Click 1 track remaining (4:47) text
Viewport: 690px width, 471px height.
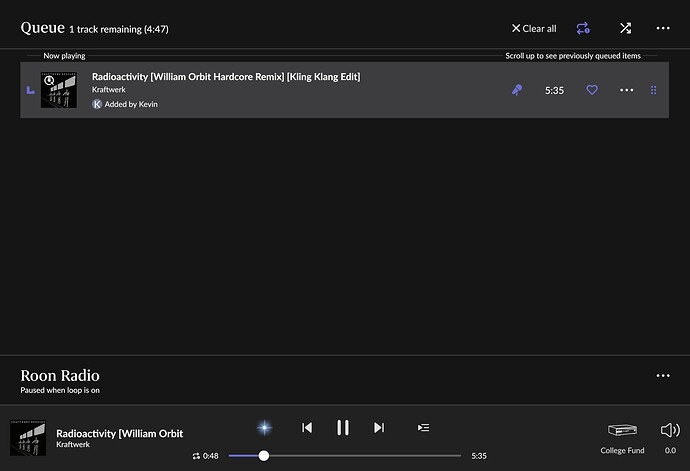[x=119, y=29]
